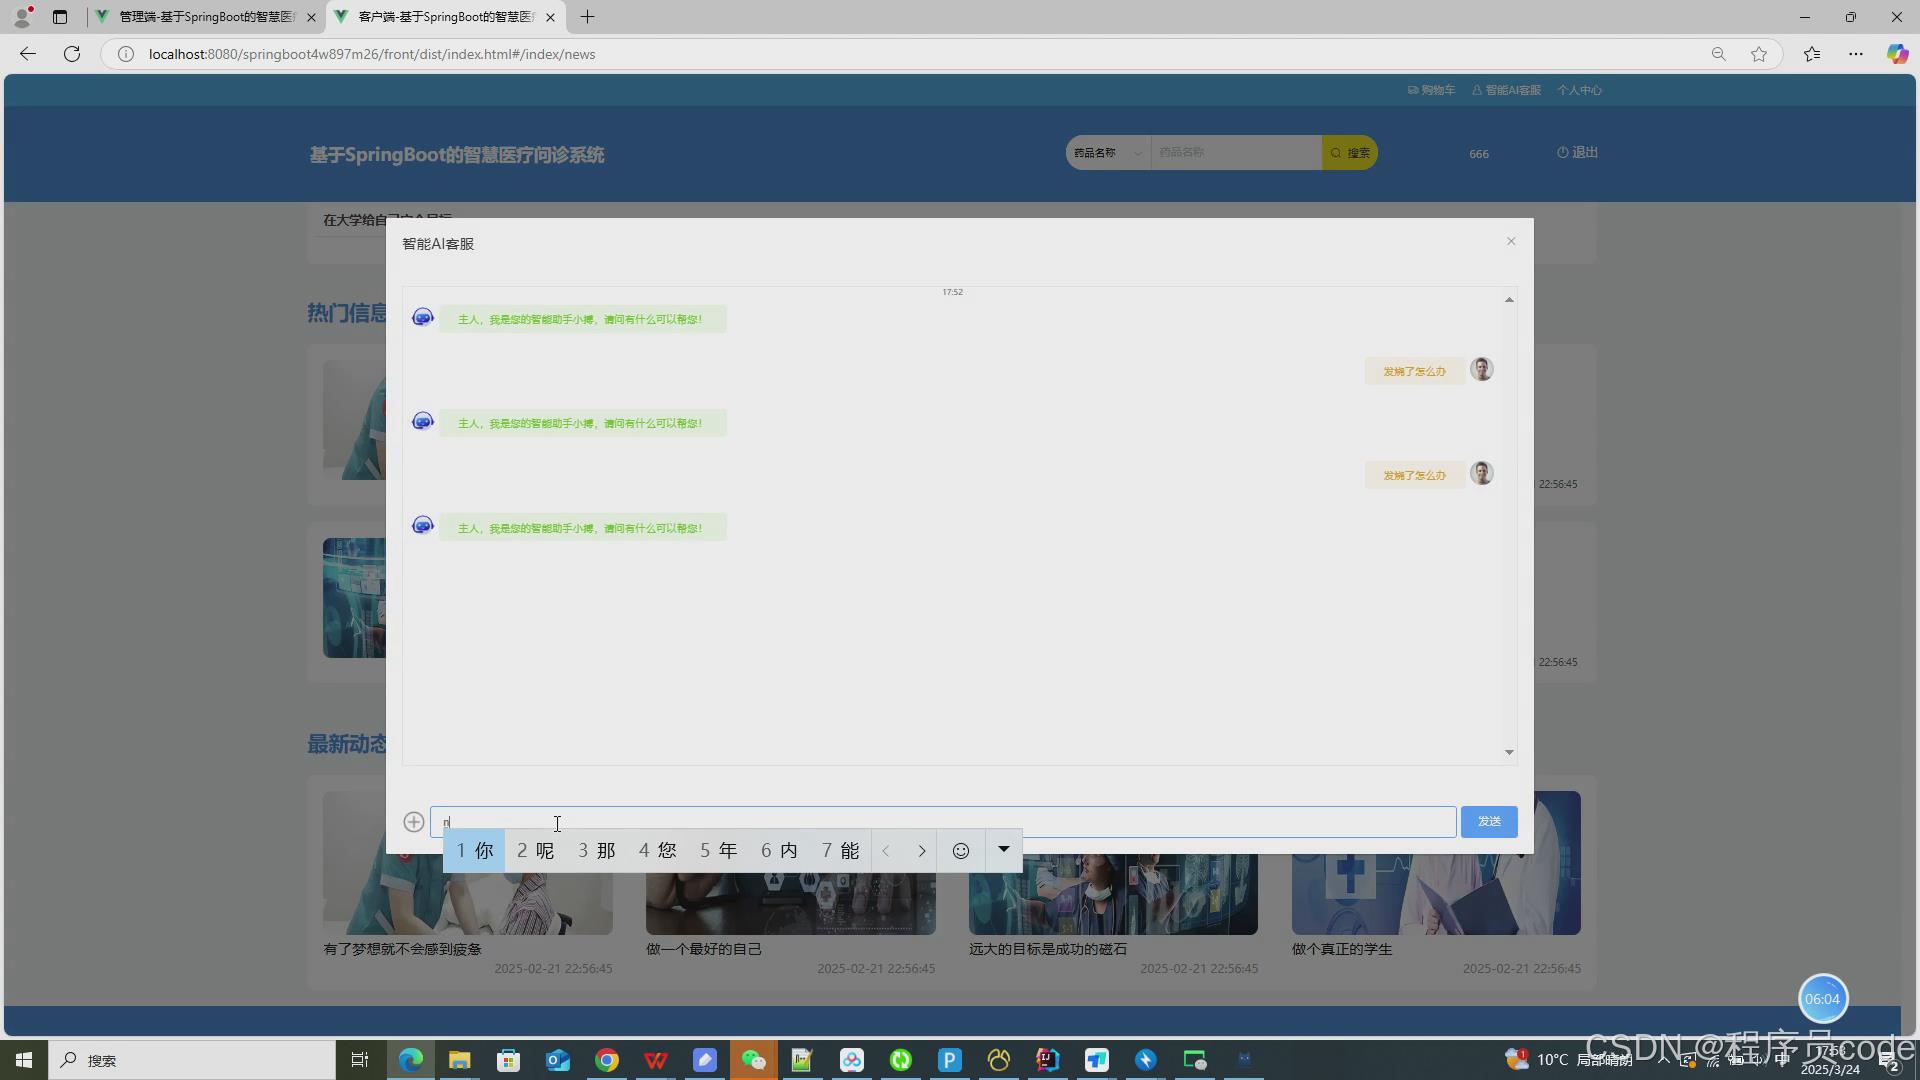Select candidate 1 你 in IME bar
This screenshot has height=1080, width=1920.
(x=475, y=851)
